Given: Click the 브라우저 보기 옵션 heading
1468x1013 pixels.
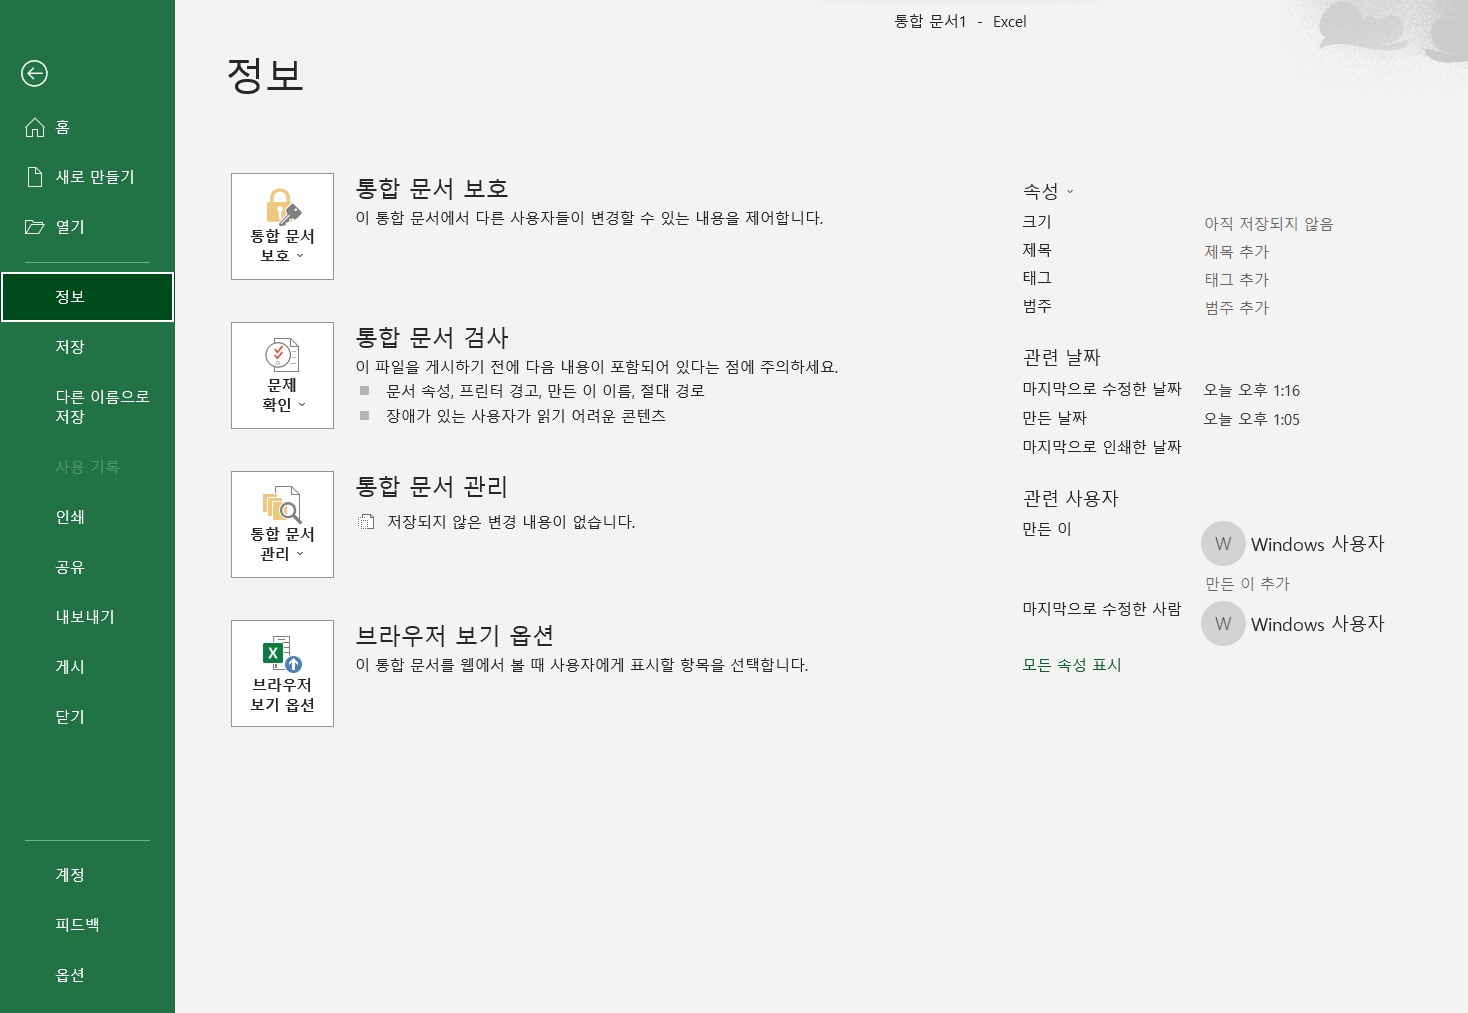Looking at the screenshot, I should tap(455, 635).
